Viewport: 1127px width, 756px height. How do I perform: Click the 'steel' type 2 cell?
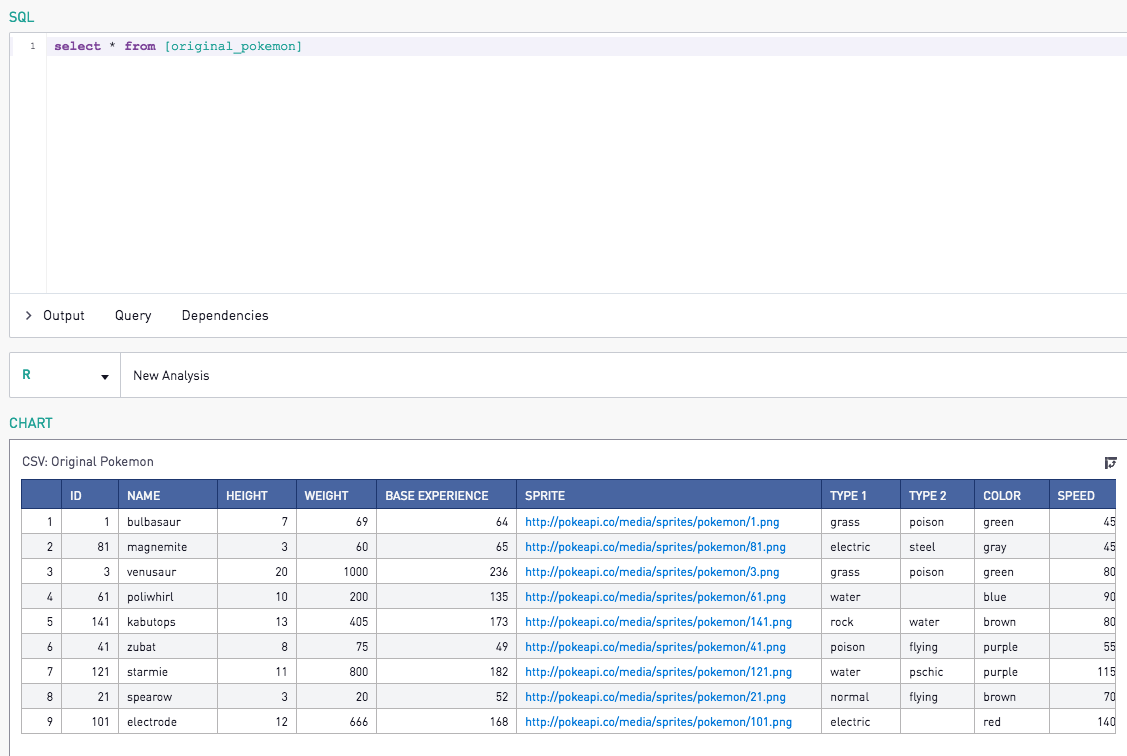click(x=937, y=547)
